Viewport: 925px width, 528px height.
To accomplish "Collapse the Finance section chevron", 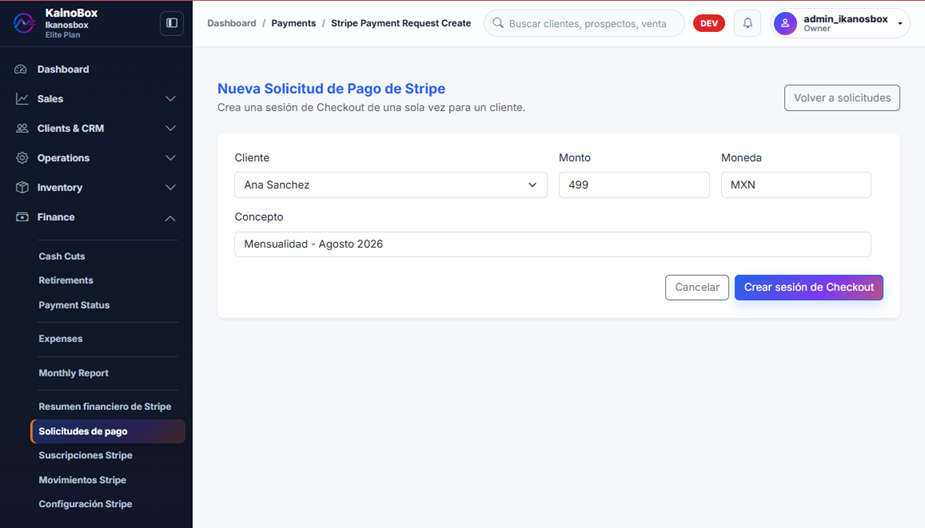I will coord(170,218).
